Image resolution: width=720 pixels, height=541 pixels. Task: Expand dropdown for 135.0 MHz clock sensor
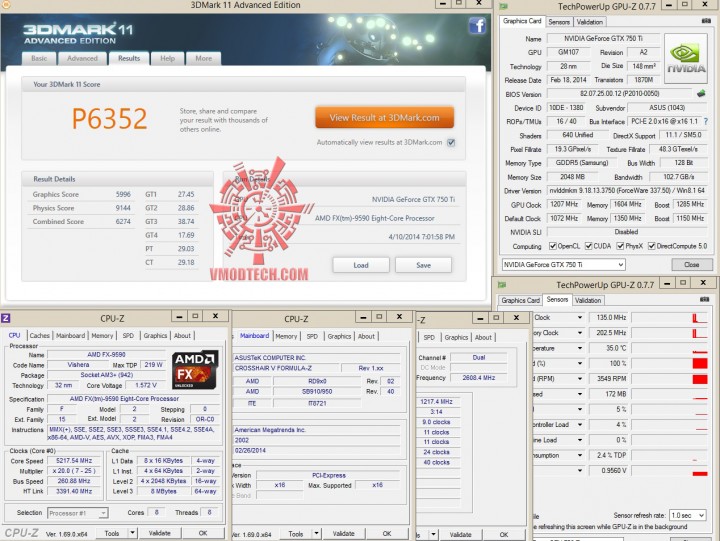(x=580, y=317)
